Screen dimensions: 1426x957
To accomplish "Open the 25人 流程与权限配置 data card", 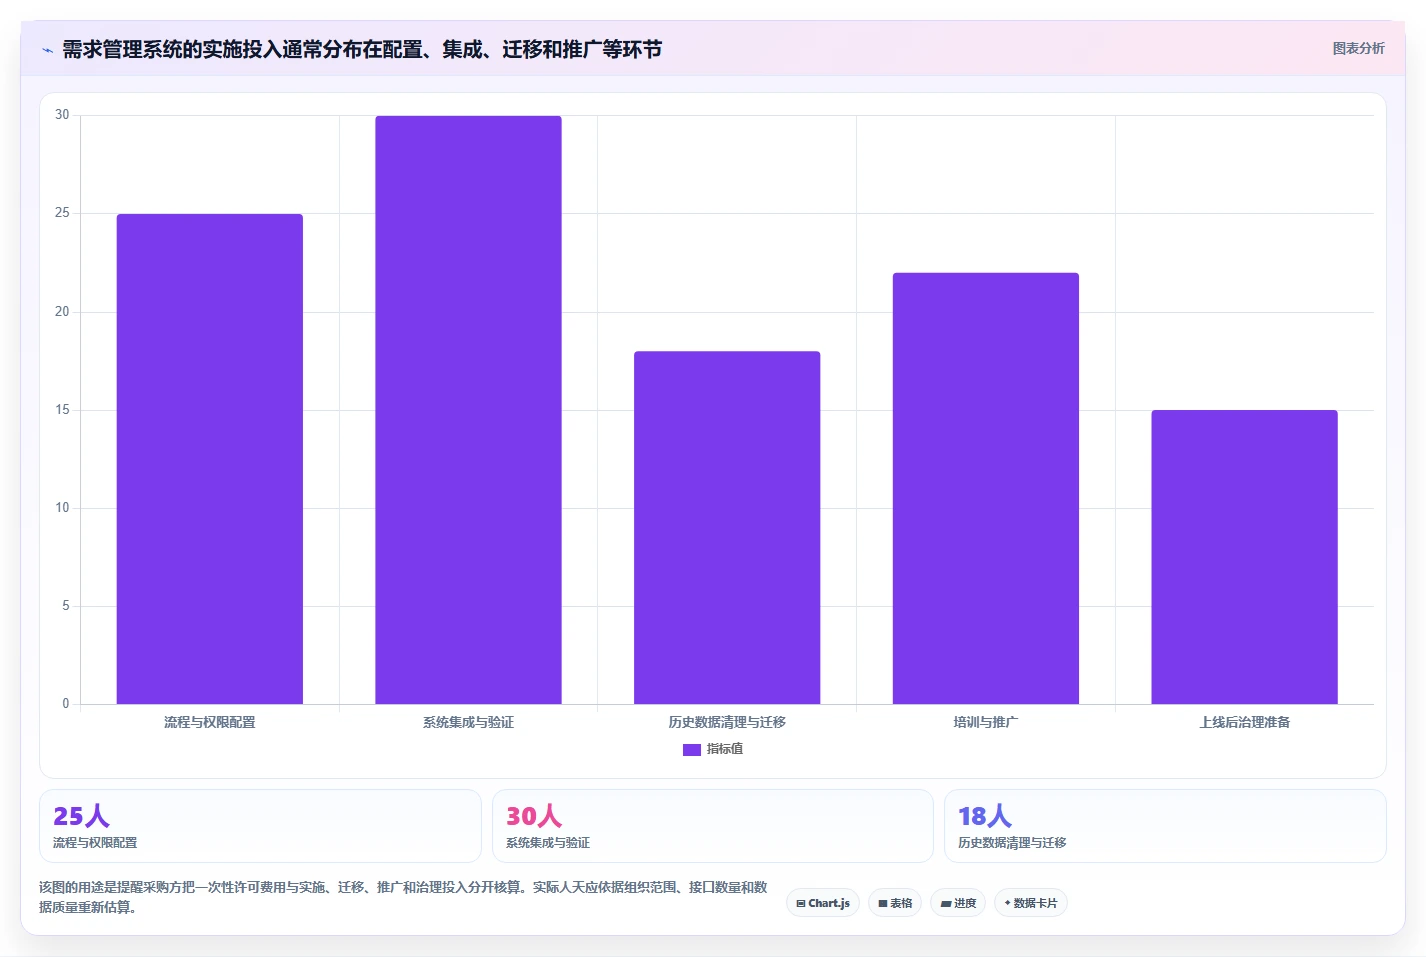I will (260, 826).
